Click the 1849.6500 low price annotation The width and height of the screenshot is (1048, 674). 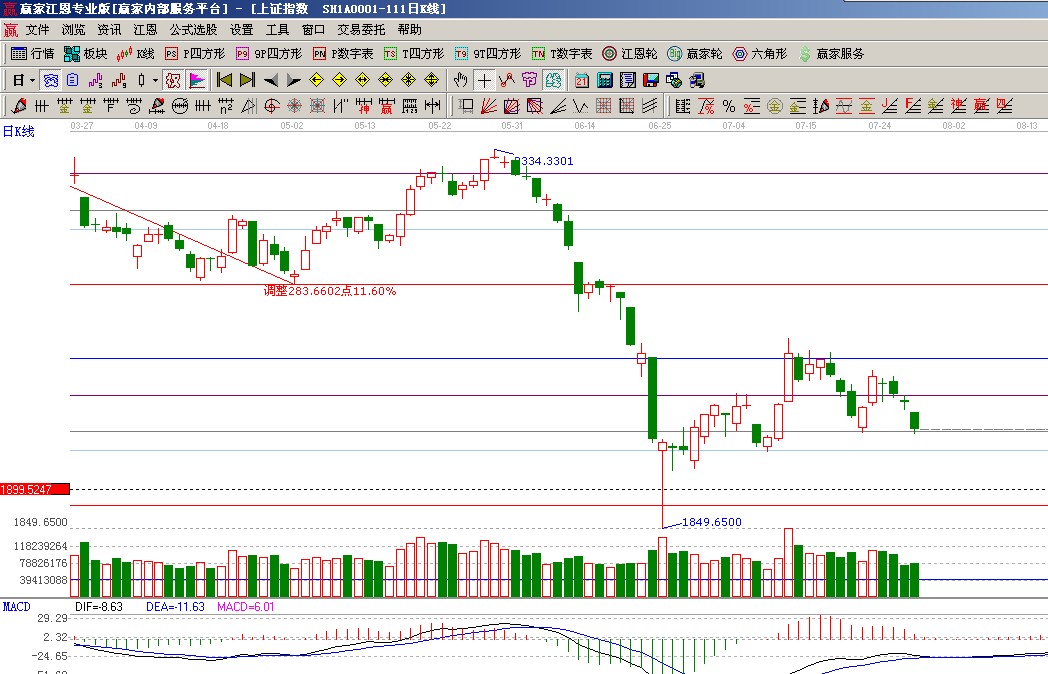tap(711, 522)
